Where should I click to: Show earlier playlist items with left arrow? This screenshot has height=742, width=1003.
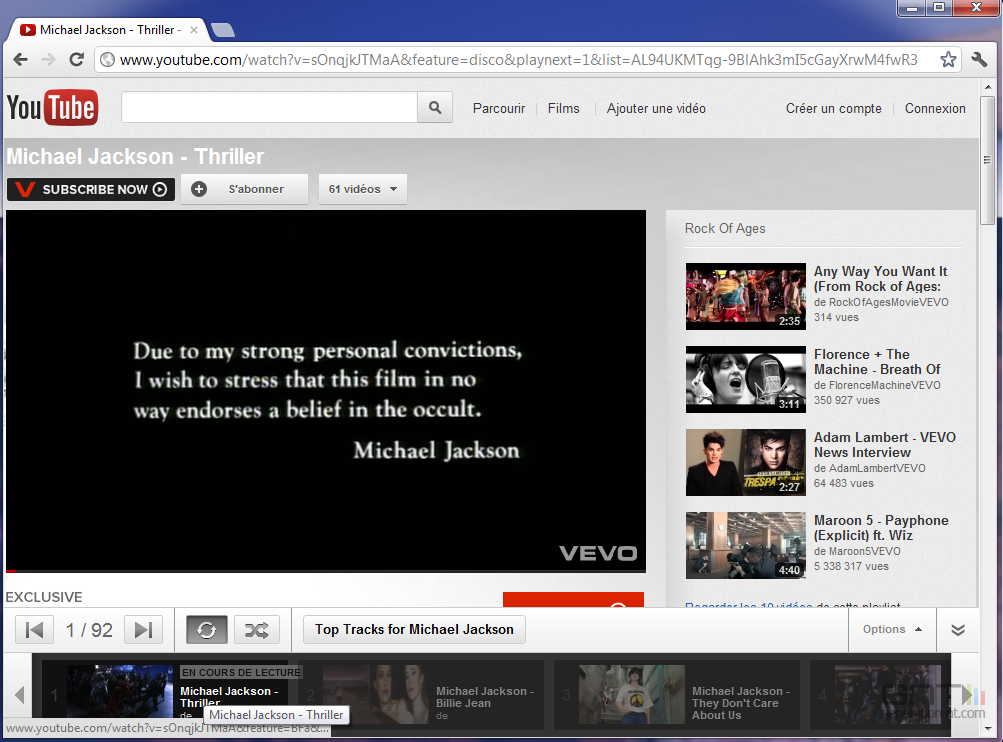click(19, 695)
